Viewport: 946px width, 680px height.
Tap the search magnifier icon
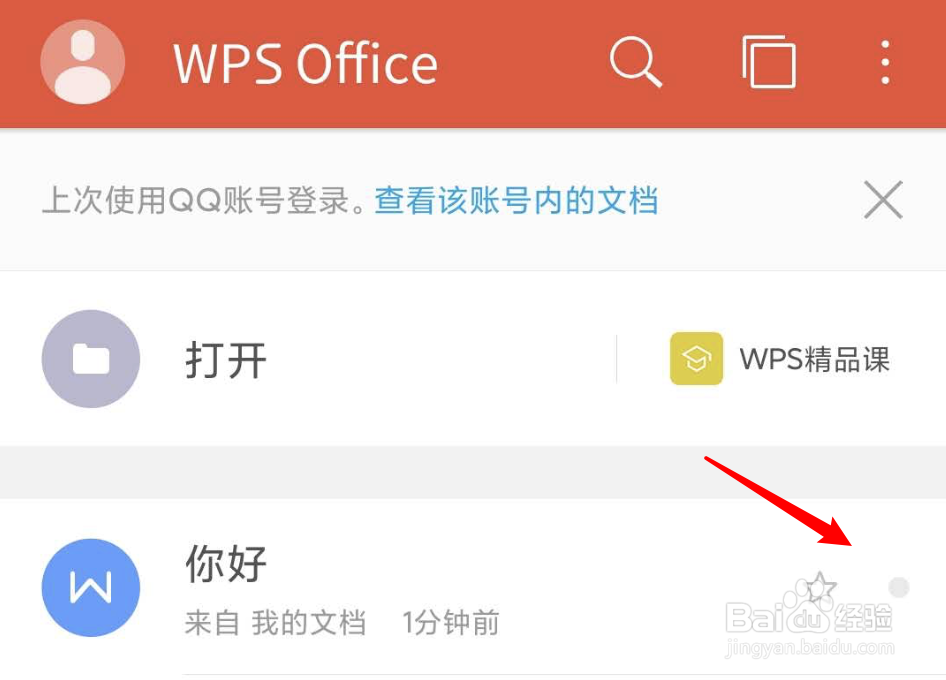pos(636,62)
